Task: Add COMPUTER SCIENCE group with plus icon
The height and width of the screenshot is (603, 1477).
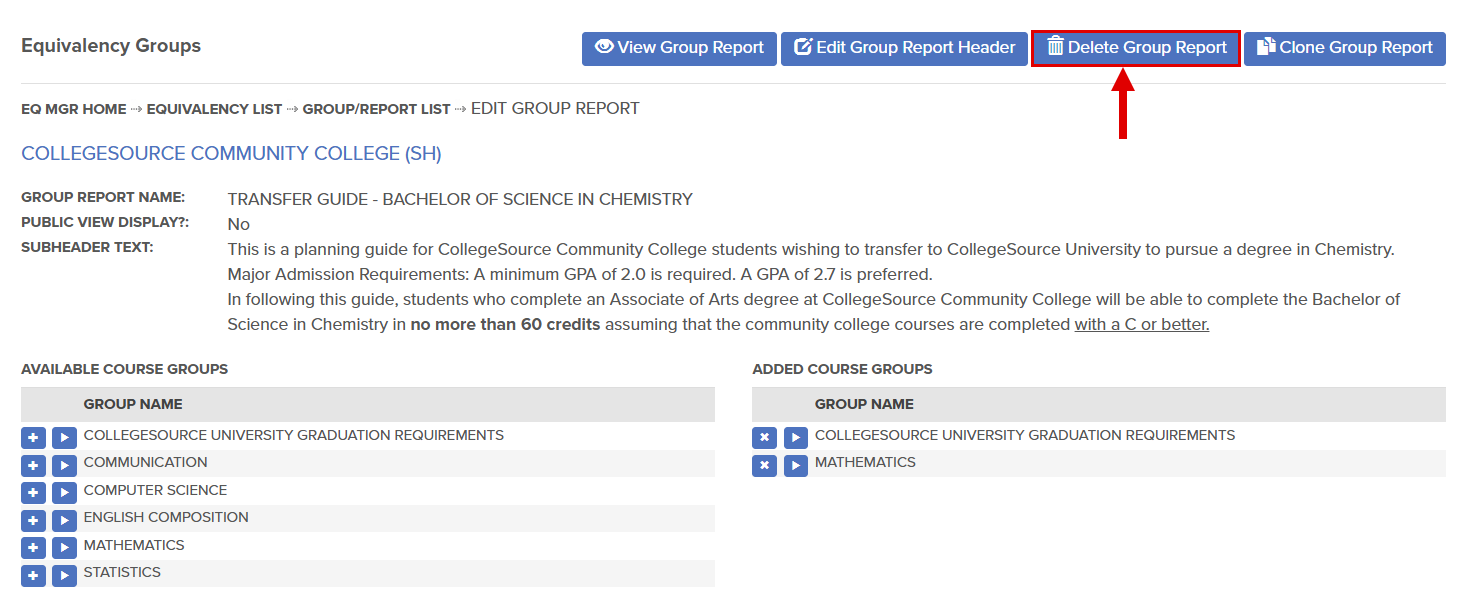Action: pyautogui.click(x=33, y=493)
